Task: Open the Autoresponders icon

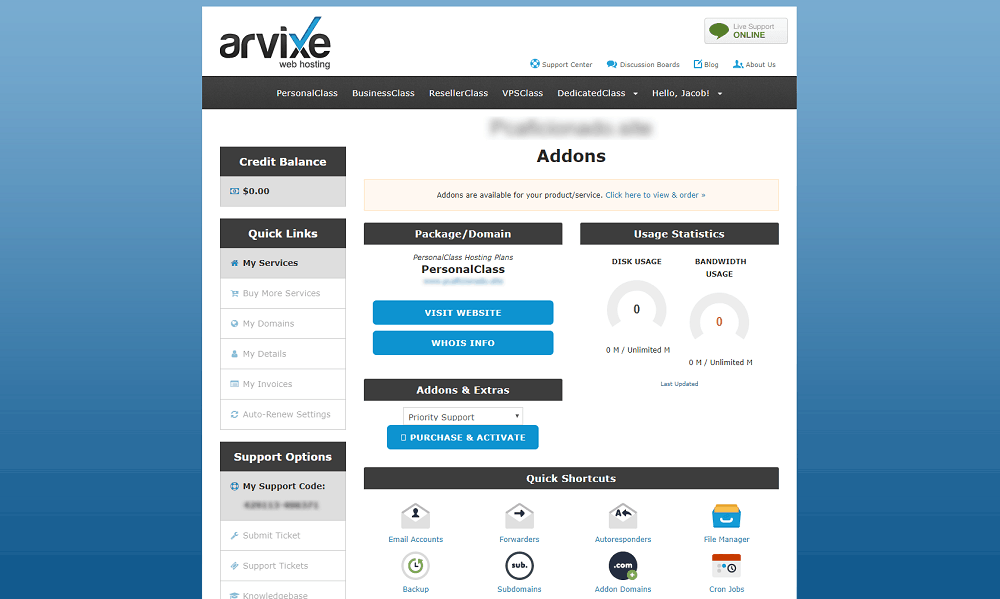Action: (x=622, y=516)
